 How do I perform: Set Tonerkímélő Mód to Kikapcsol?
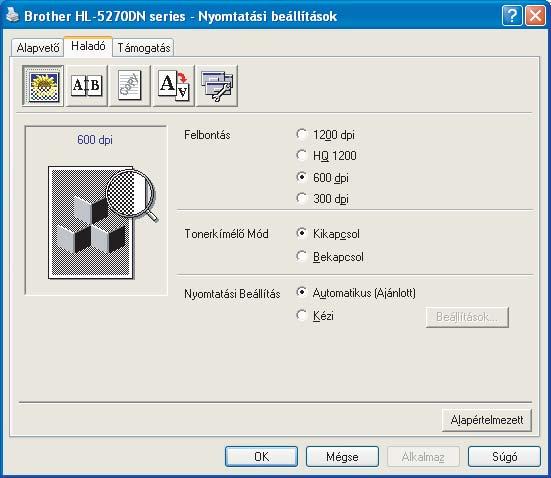click(328, 234)
